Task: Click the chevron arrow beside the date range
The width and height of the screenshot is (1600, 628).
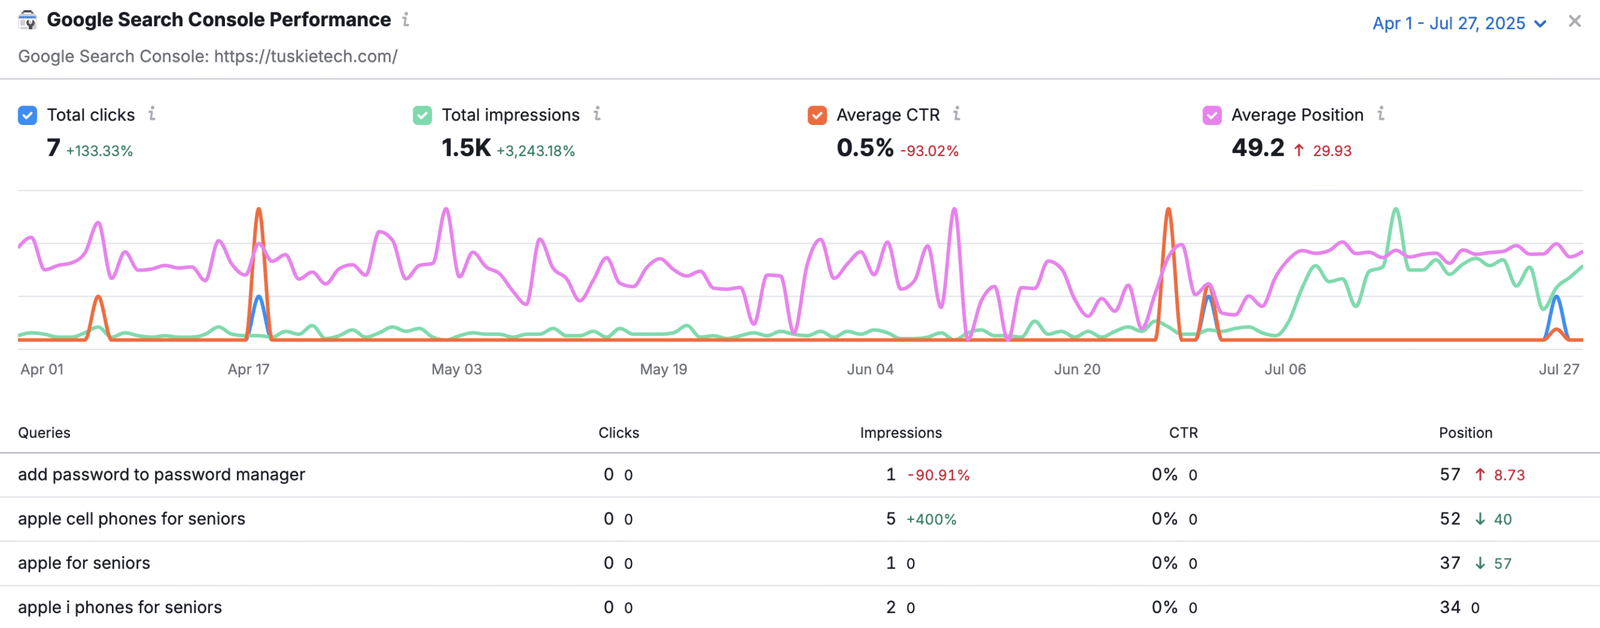Action: 1541,24
